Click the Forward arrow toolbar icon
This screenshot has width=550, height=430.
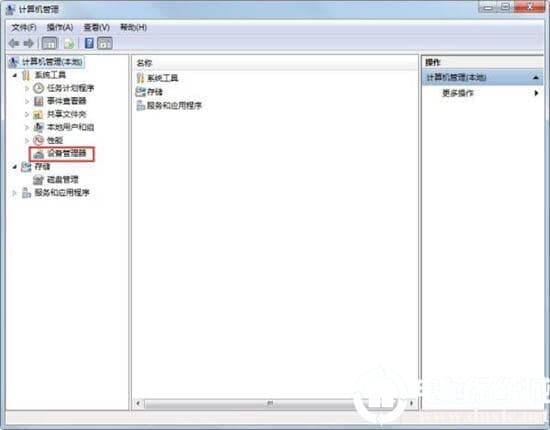pyautogui.click(x=29, y=43)
